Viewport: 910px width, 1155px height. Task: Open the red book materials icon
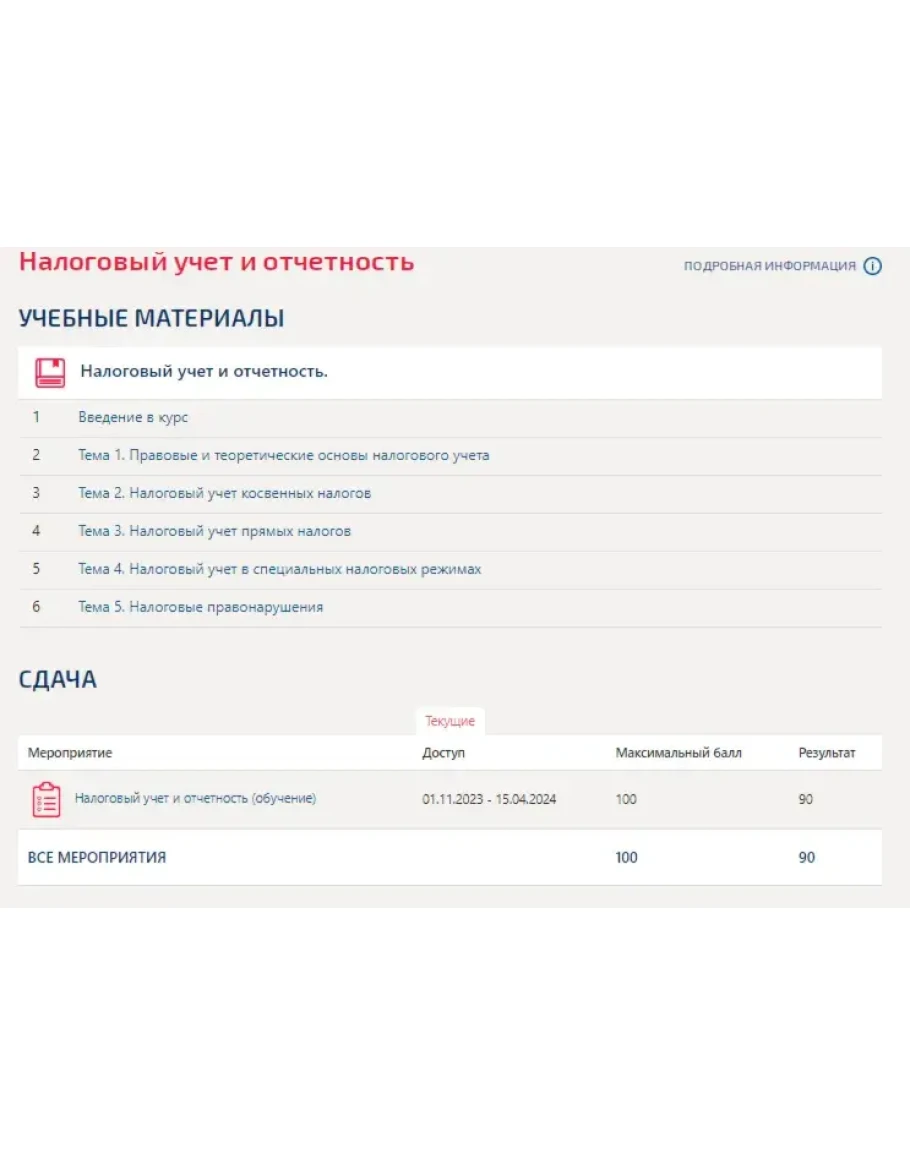(x=50, y=373)
